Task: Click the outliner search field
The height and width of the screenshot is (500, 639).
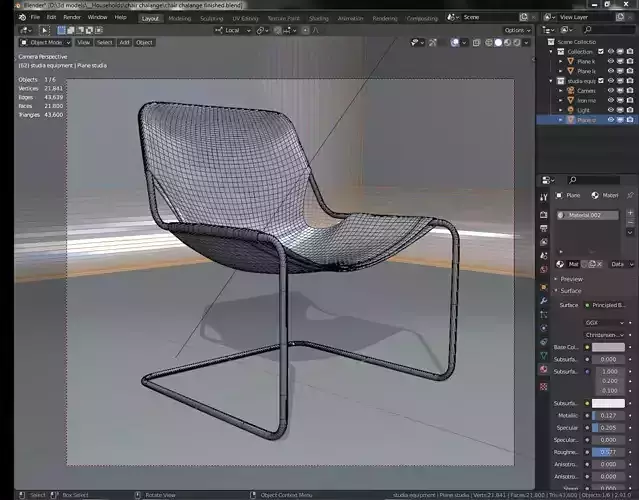Action: 609,30
